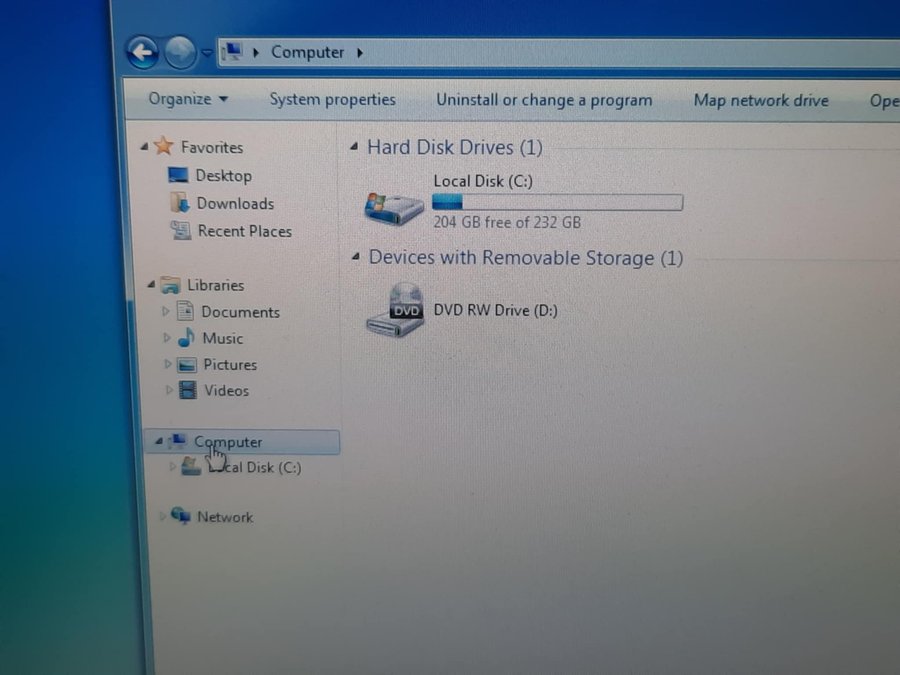Click the Forward navigation arrow button
The image size is (900, 675).
point(180,53)
